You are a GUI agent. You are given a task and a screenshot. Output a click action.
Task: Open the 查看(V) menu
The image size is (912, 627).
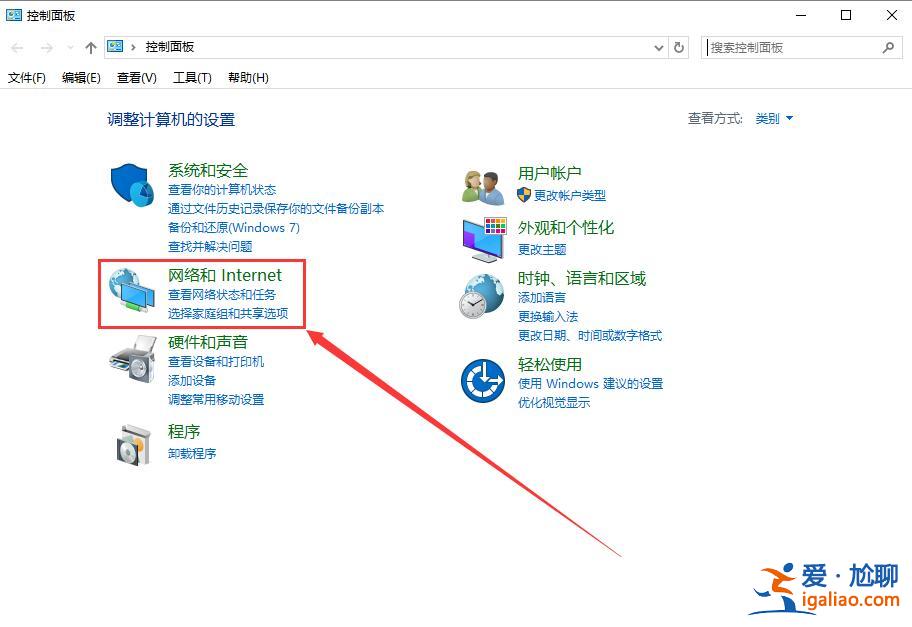(x=136, y=77)
